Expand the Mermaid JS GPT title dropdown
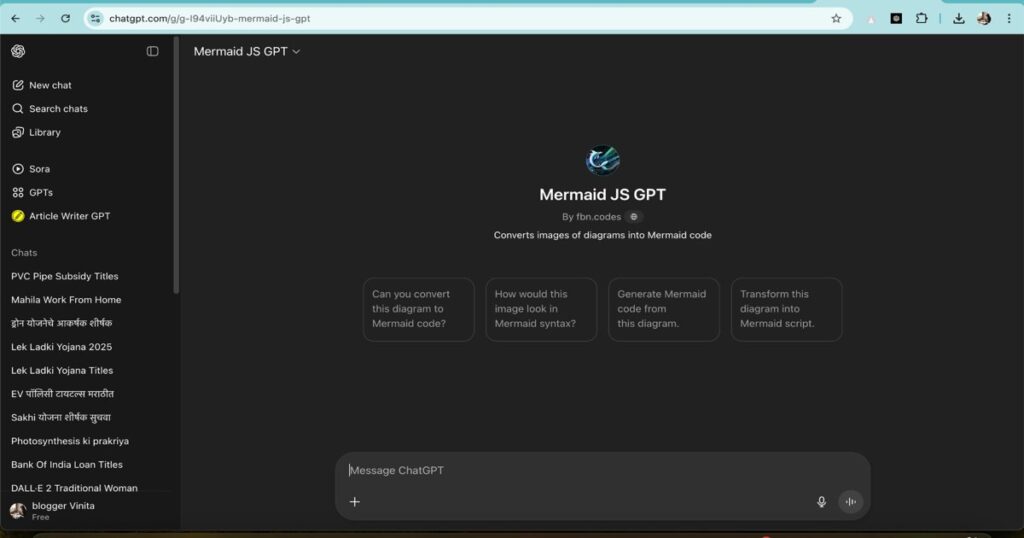This screenshot has width=1024, height=538. coord(247,51)
